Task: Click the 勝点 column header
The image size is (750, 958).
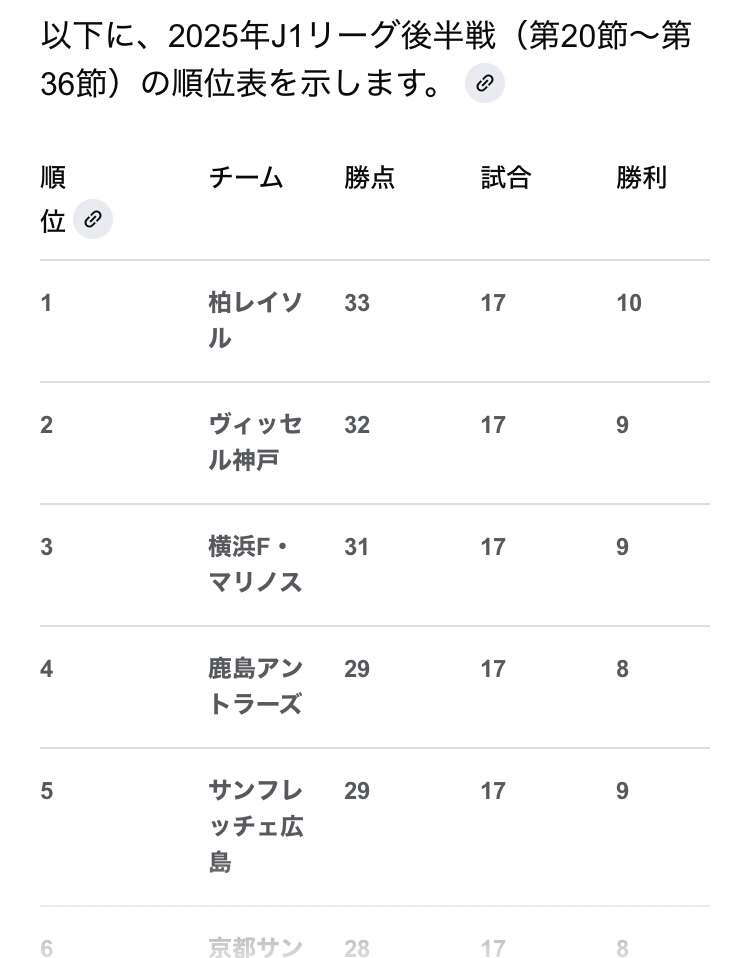Action: (370, 178)
